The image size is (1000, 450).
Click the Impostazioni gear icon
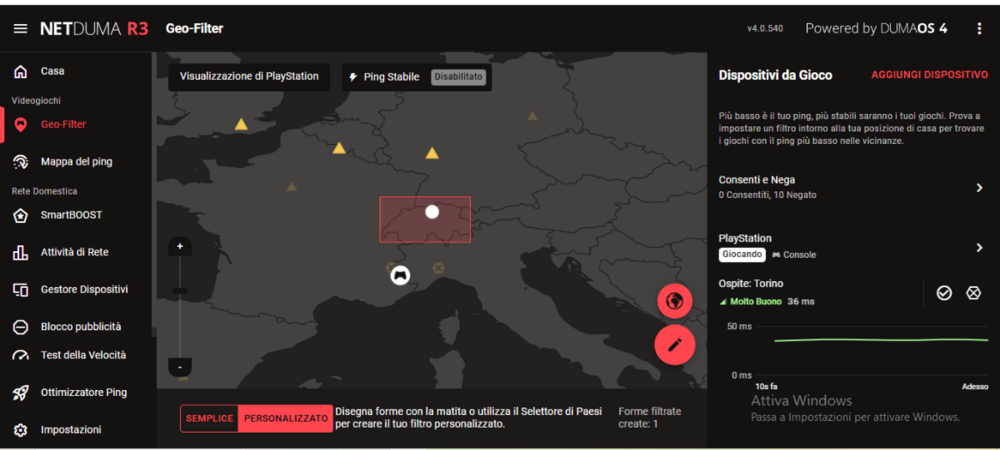[20, 430]
